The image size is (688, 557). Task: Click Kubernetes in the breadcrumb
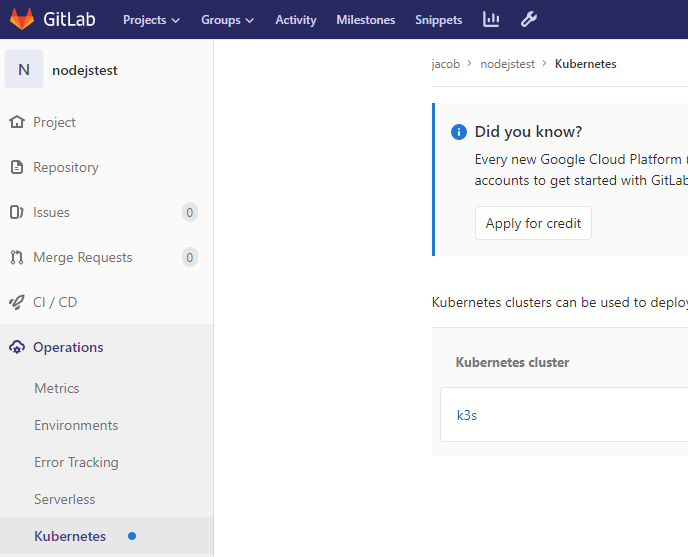click(585, 64)
